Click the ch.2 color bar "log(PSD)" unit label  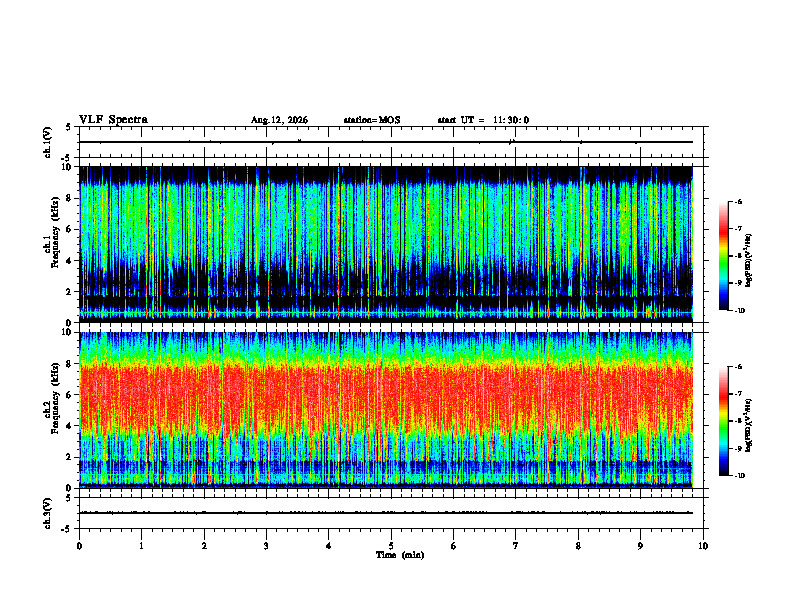coord(749,425)
